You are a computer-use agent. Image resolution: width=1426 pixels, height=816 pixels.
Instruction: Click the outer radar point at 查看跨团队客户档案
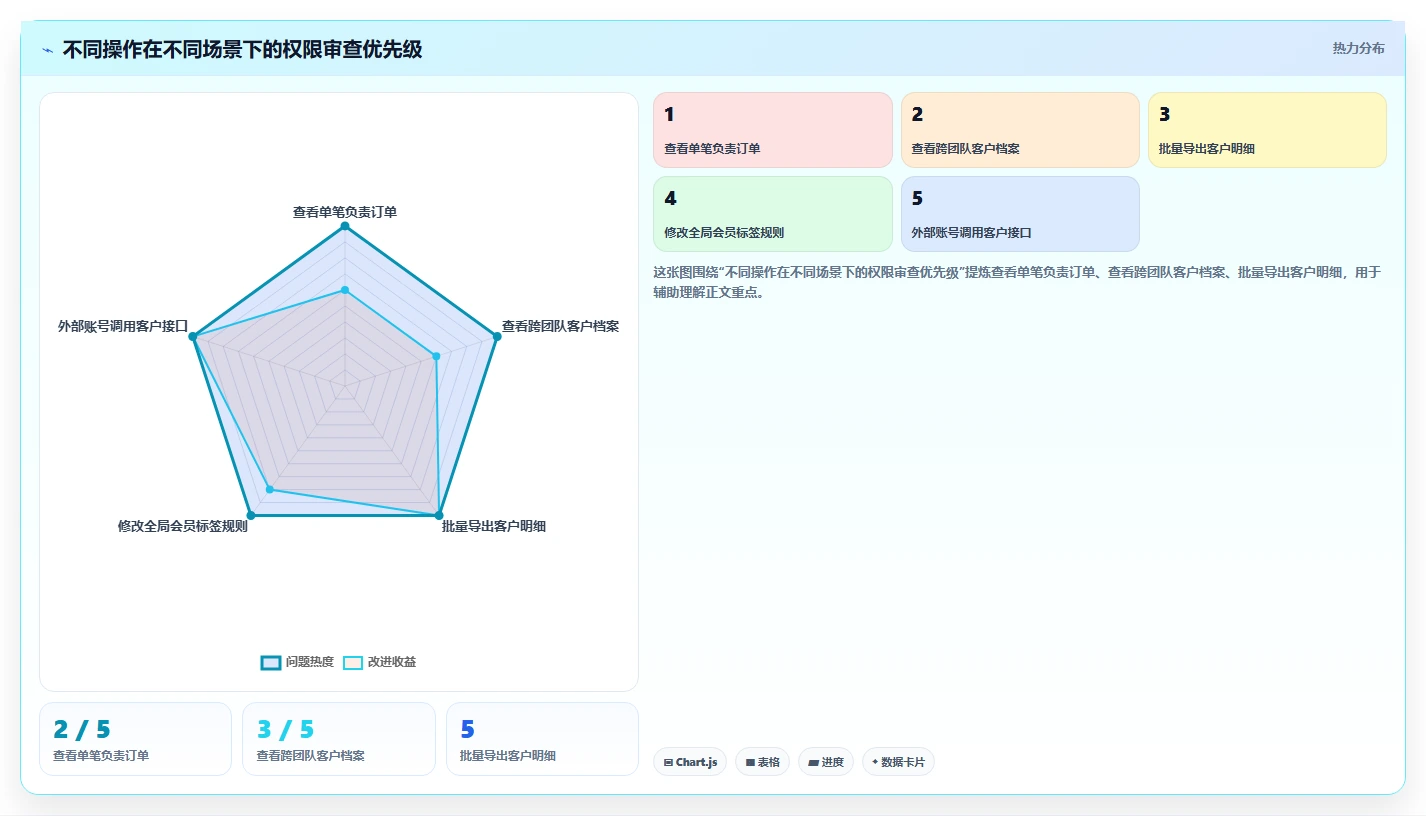(x=496, y=336)
